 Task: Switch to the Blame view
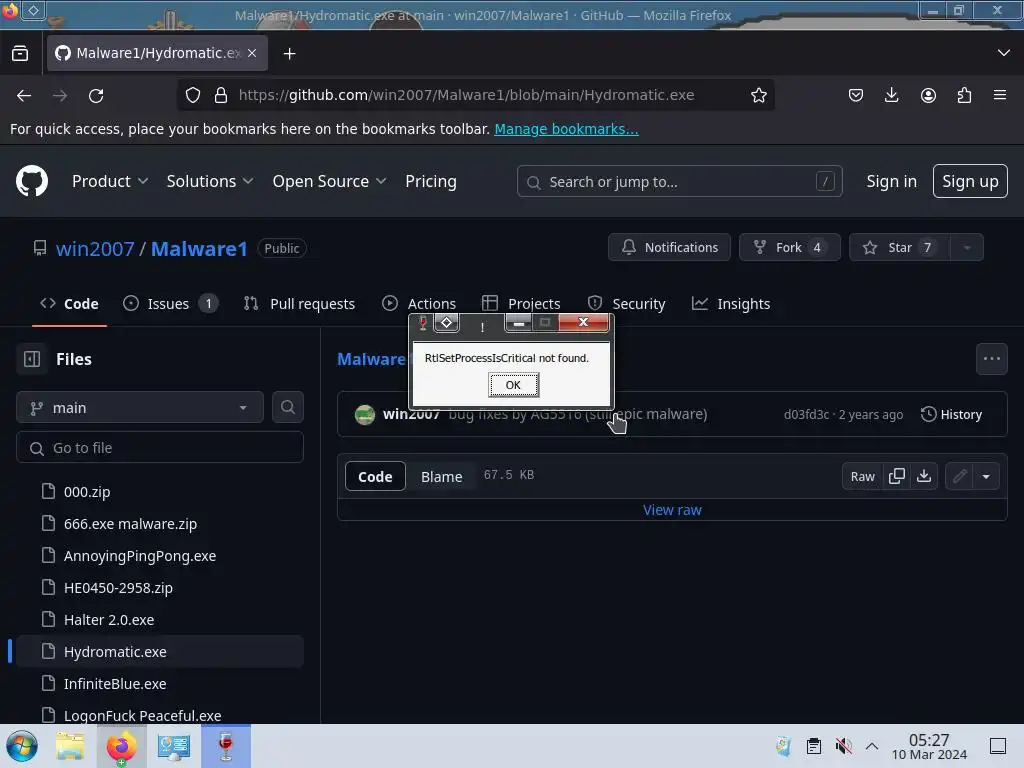pos(441,476)
